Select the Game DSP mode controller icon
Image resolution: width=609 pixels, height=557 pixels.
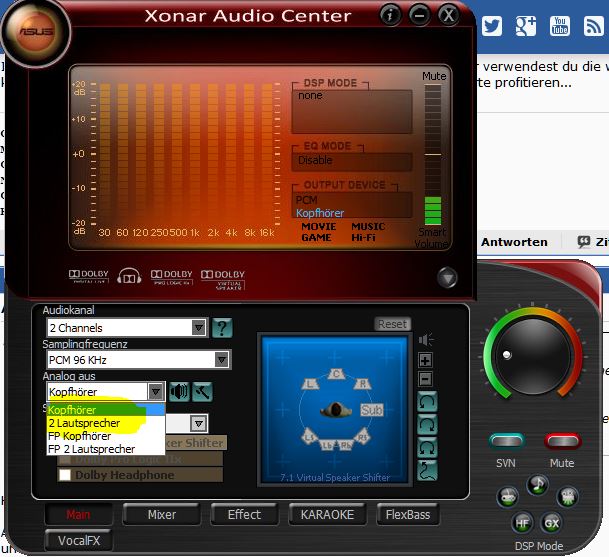click(x=508, y=497)
